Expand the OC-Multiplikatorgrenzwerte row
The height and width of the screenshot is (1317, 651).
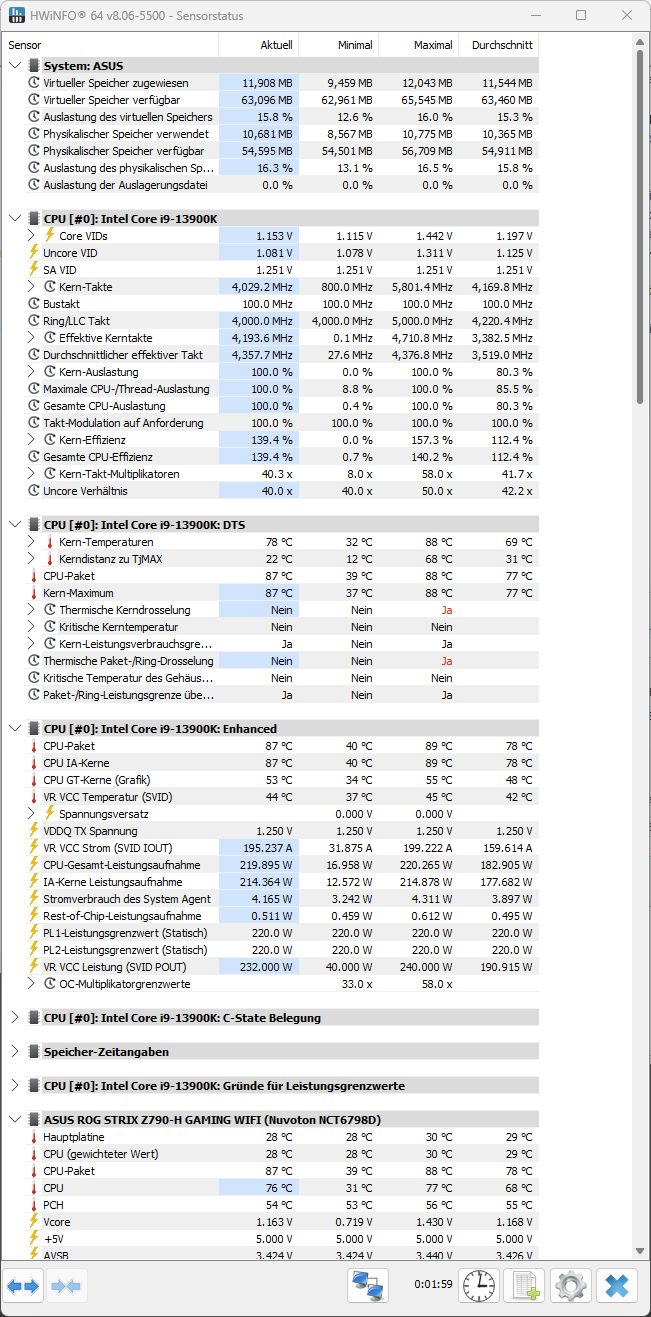pos(31,984)
